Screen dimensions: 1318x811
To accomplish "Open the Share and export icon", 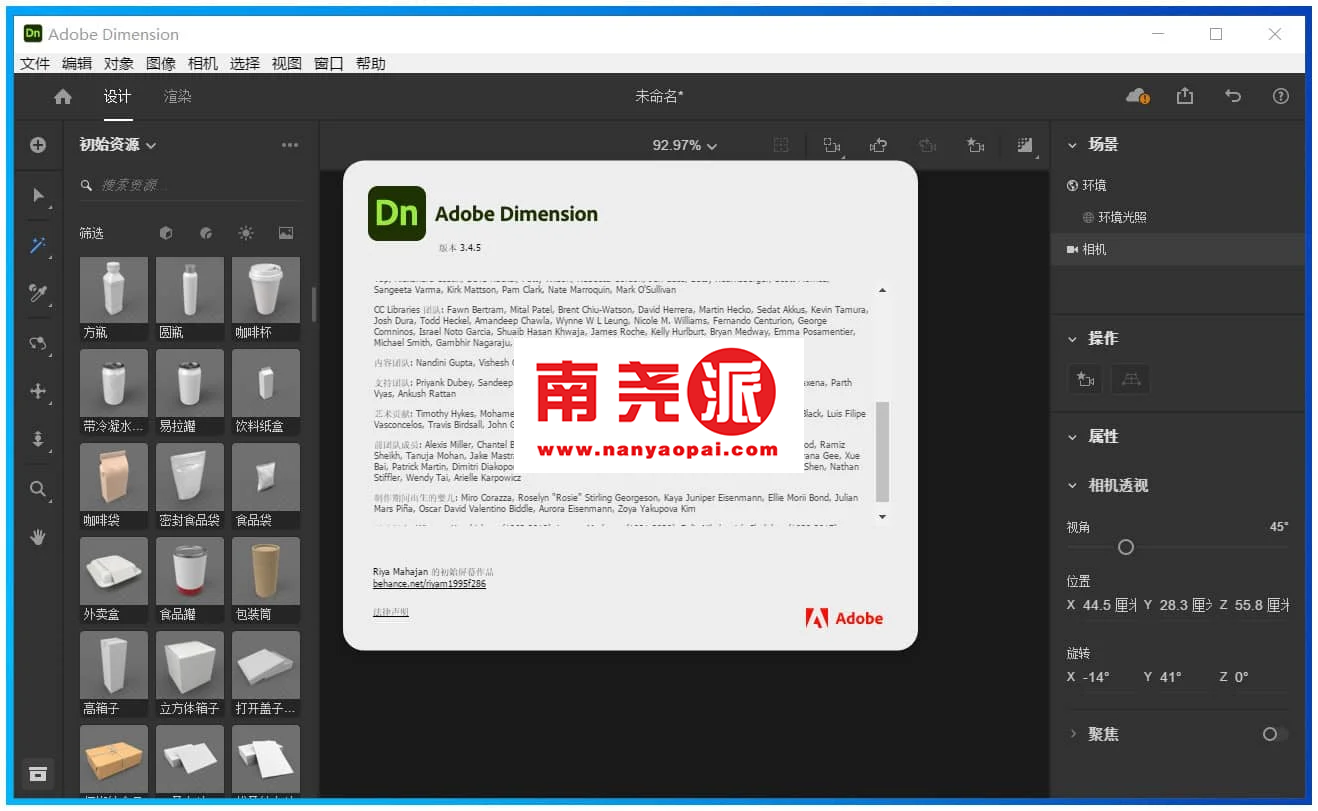I will (x=1185, y=96).
